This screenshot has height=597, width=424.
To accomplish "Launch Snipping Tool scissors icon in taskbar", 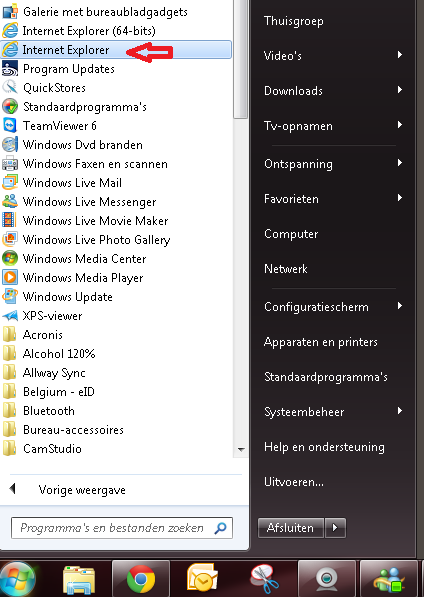I will 264,579.
